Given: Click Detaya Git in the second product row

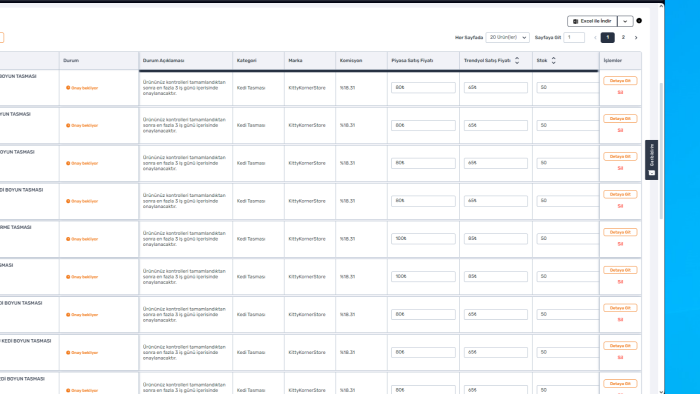Looking at the screenshot, I should (620, 119).
